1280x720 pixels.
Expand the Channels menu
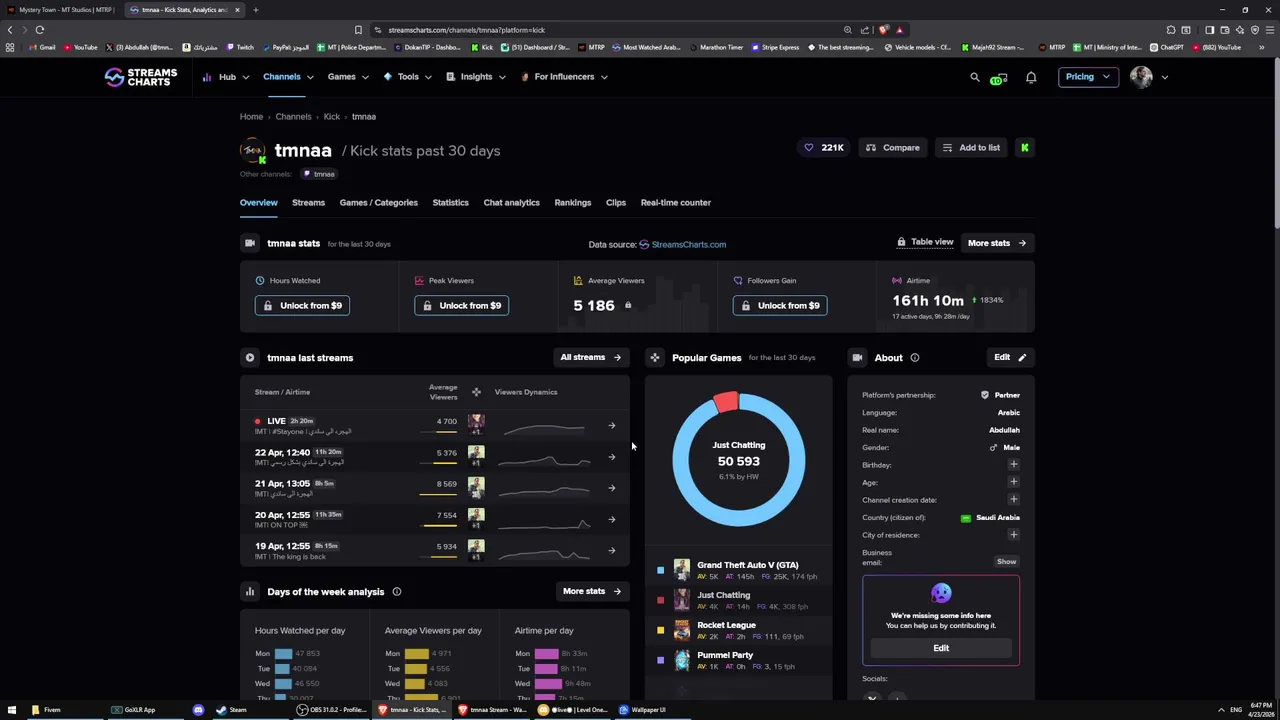[x=288, y=77]
